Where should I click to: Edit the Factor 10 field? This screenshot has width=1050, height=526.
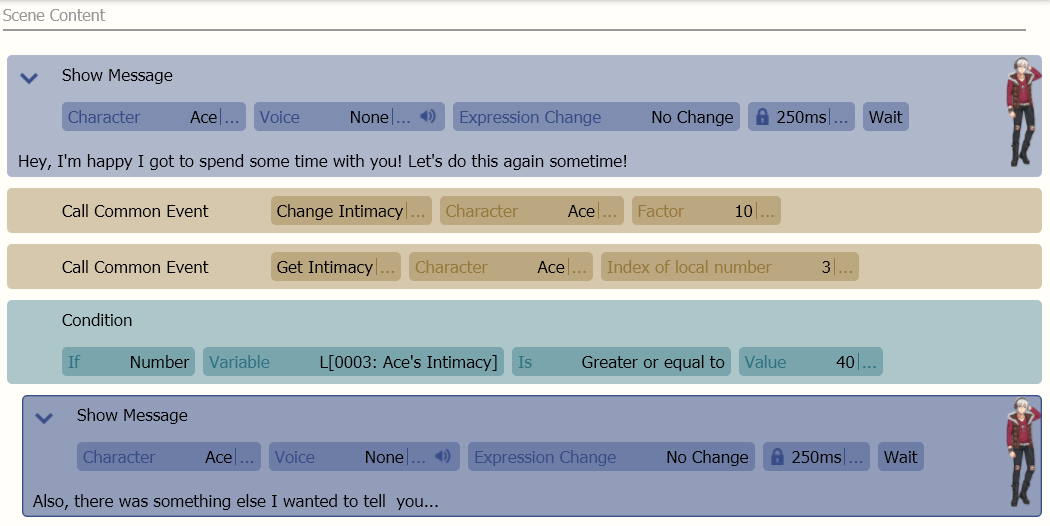[706, 210]
